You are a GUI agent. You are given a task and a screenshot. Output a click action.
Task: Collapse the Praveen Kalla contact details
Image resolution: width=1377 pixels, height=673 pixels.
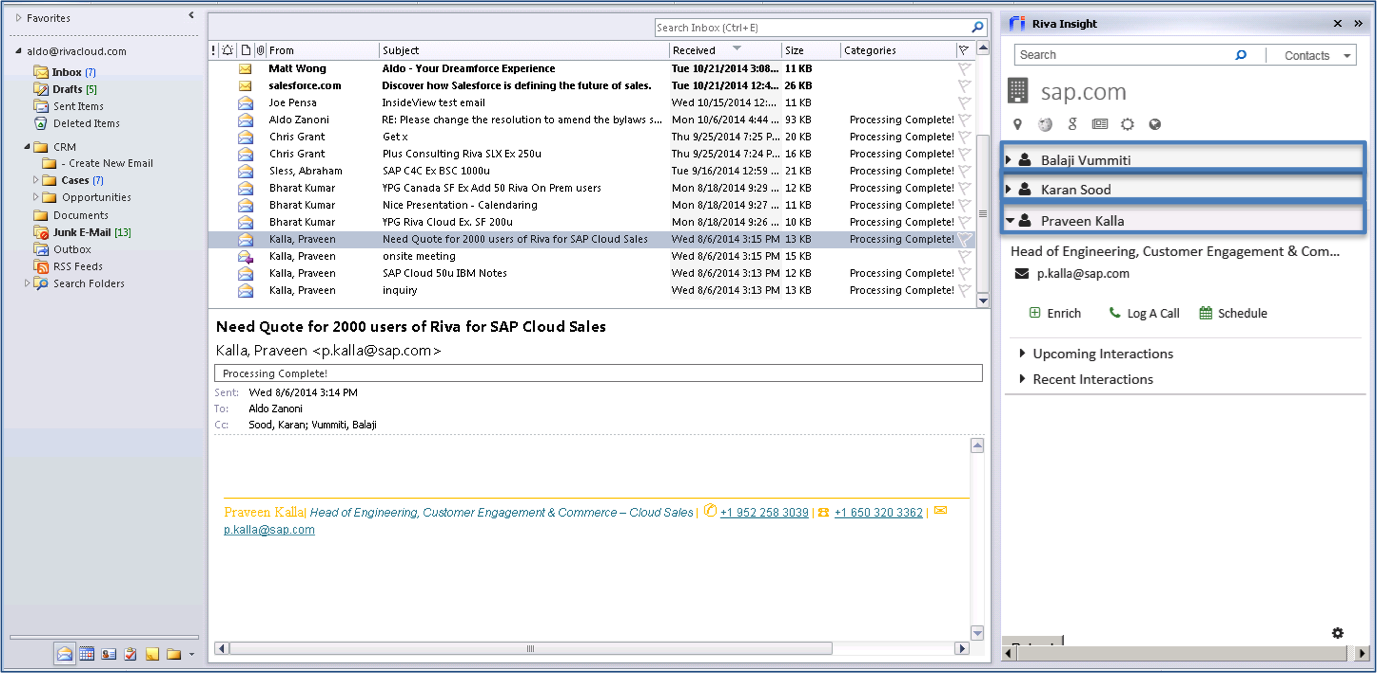click(1010, 220)
